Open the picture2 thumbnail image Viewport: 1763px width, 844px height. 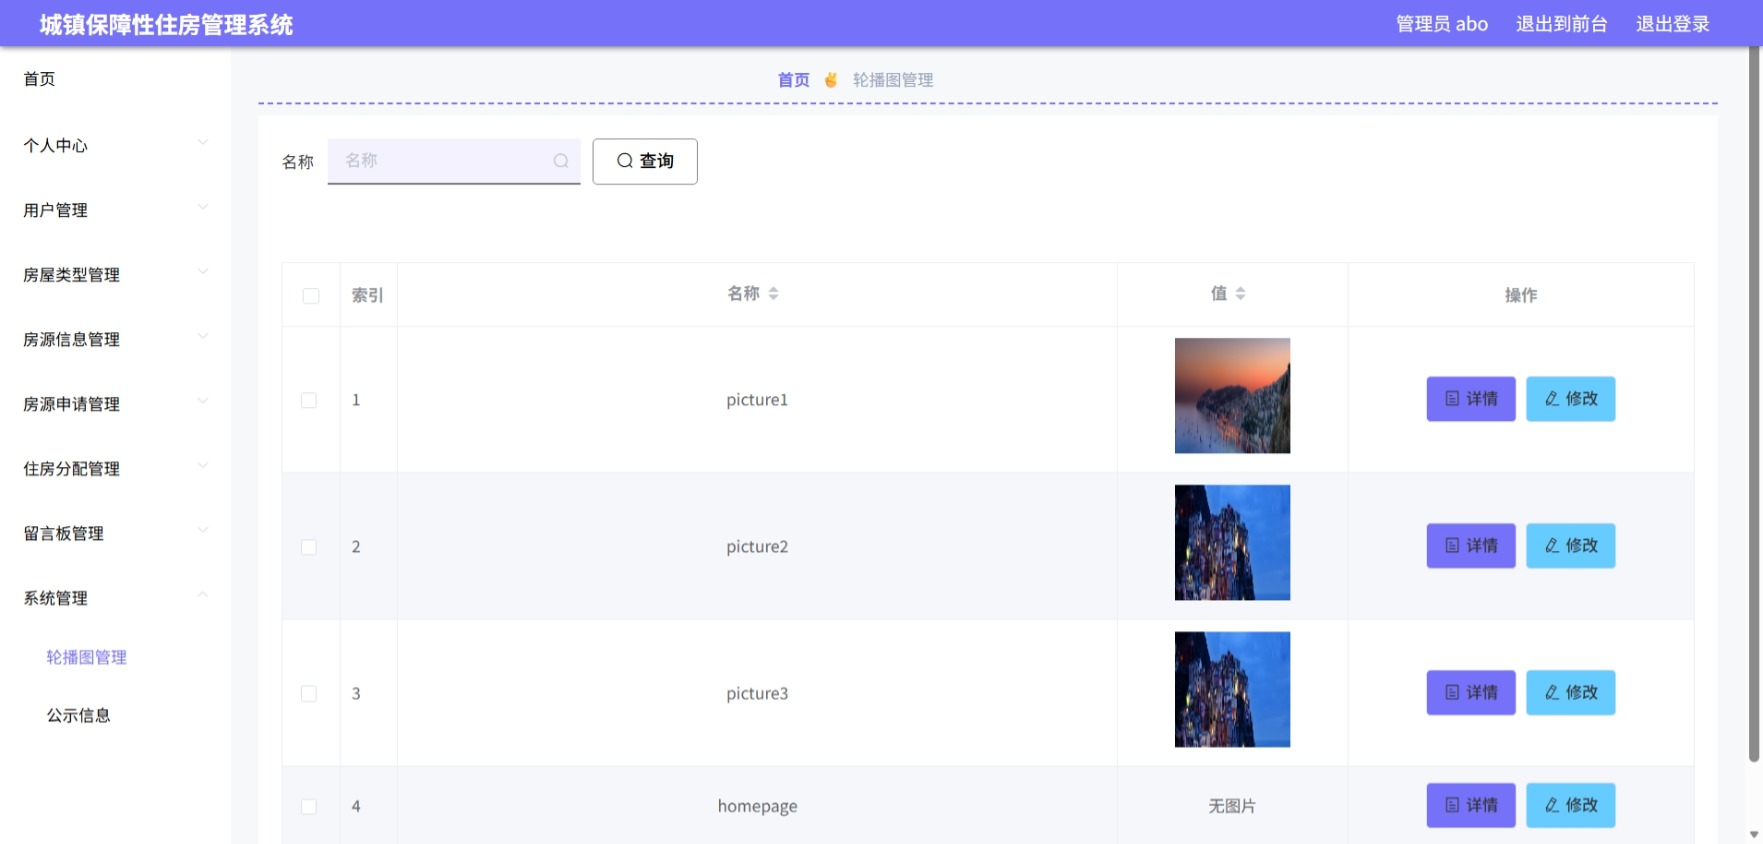(x=1232, y=543)
